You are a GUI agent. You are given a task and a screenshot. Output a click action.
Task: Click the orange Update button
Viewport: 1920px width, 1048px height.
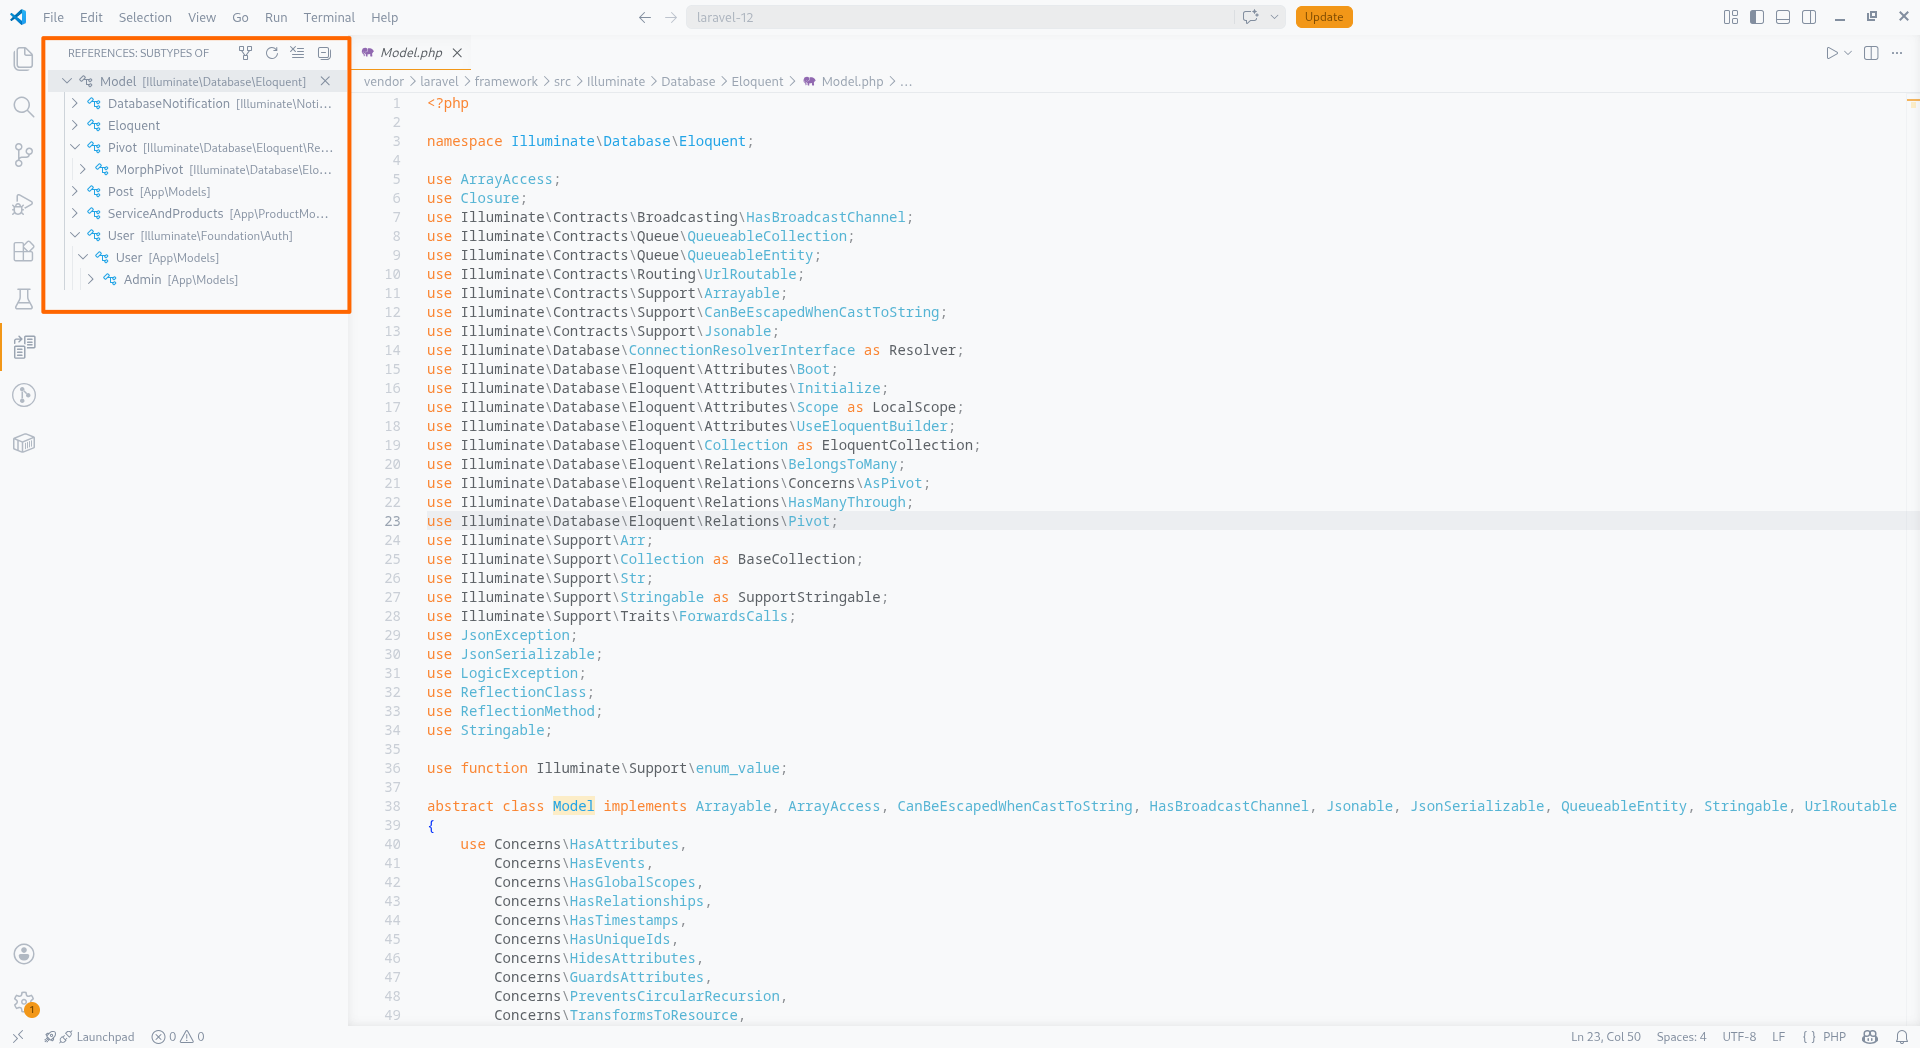(1324, 17)
